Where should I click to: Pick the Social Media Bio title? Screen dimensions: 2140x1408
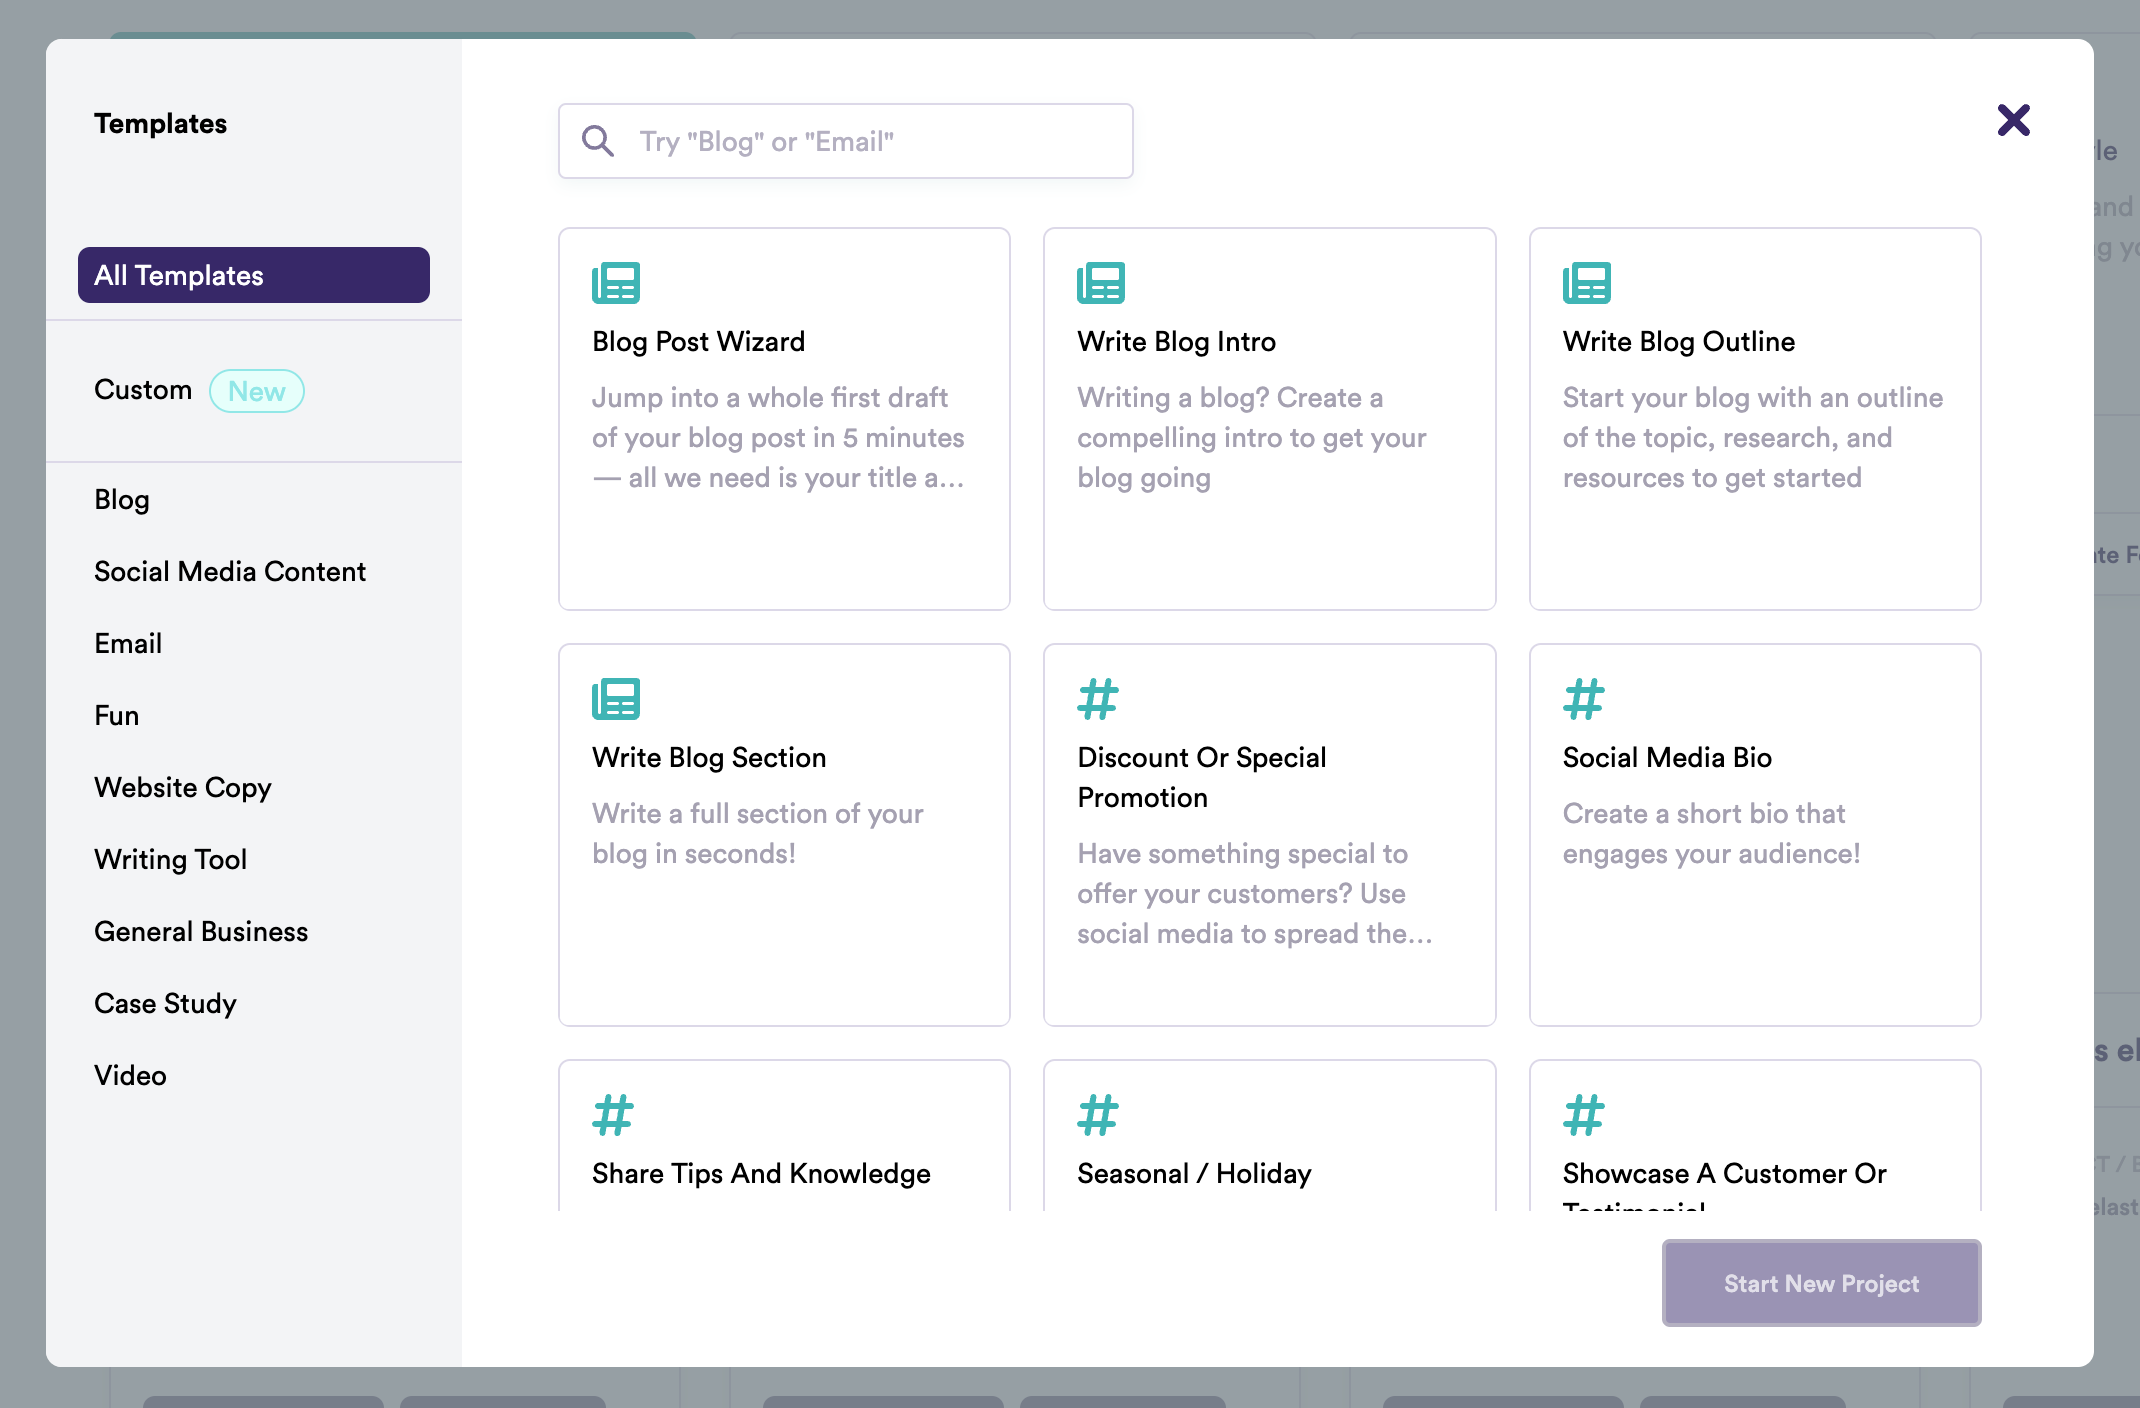[x=1667, y=757]
